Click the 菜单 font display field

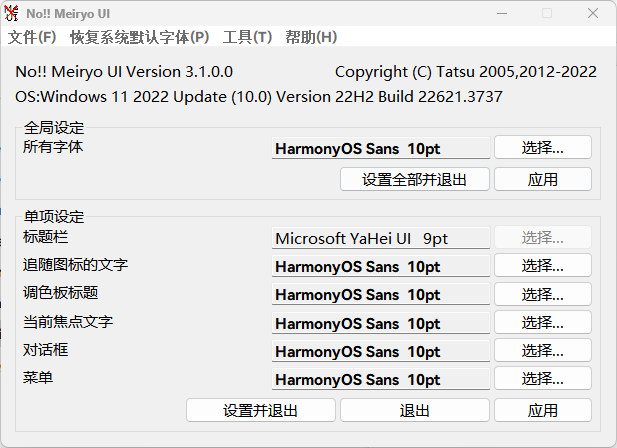click(380, 380)
